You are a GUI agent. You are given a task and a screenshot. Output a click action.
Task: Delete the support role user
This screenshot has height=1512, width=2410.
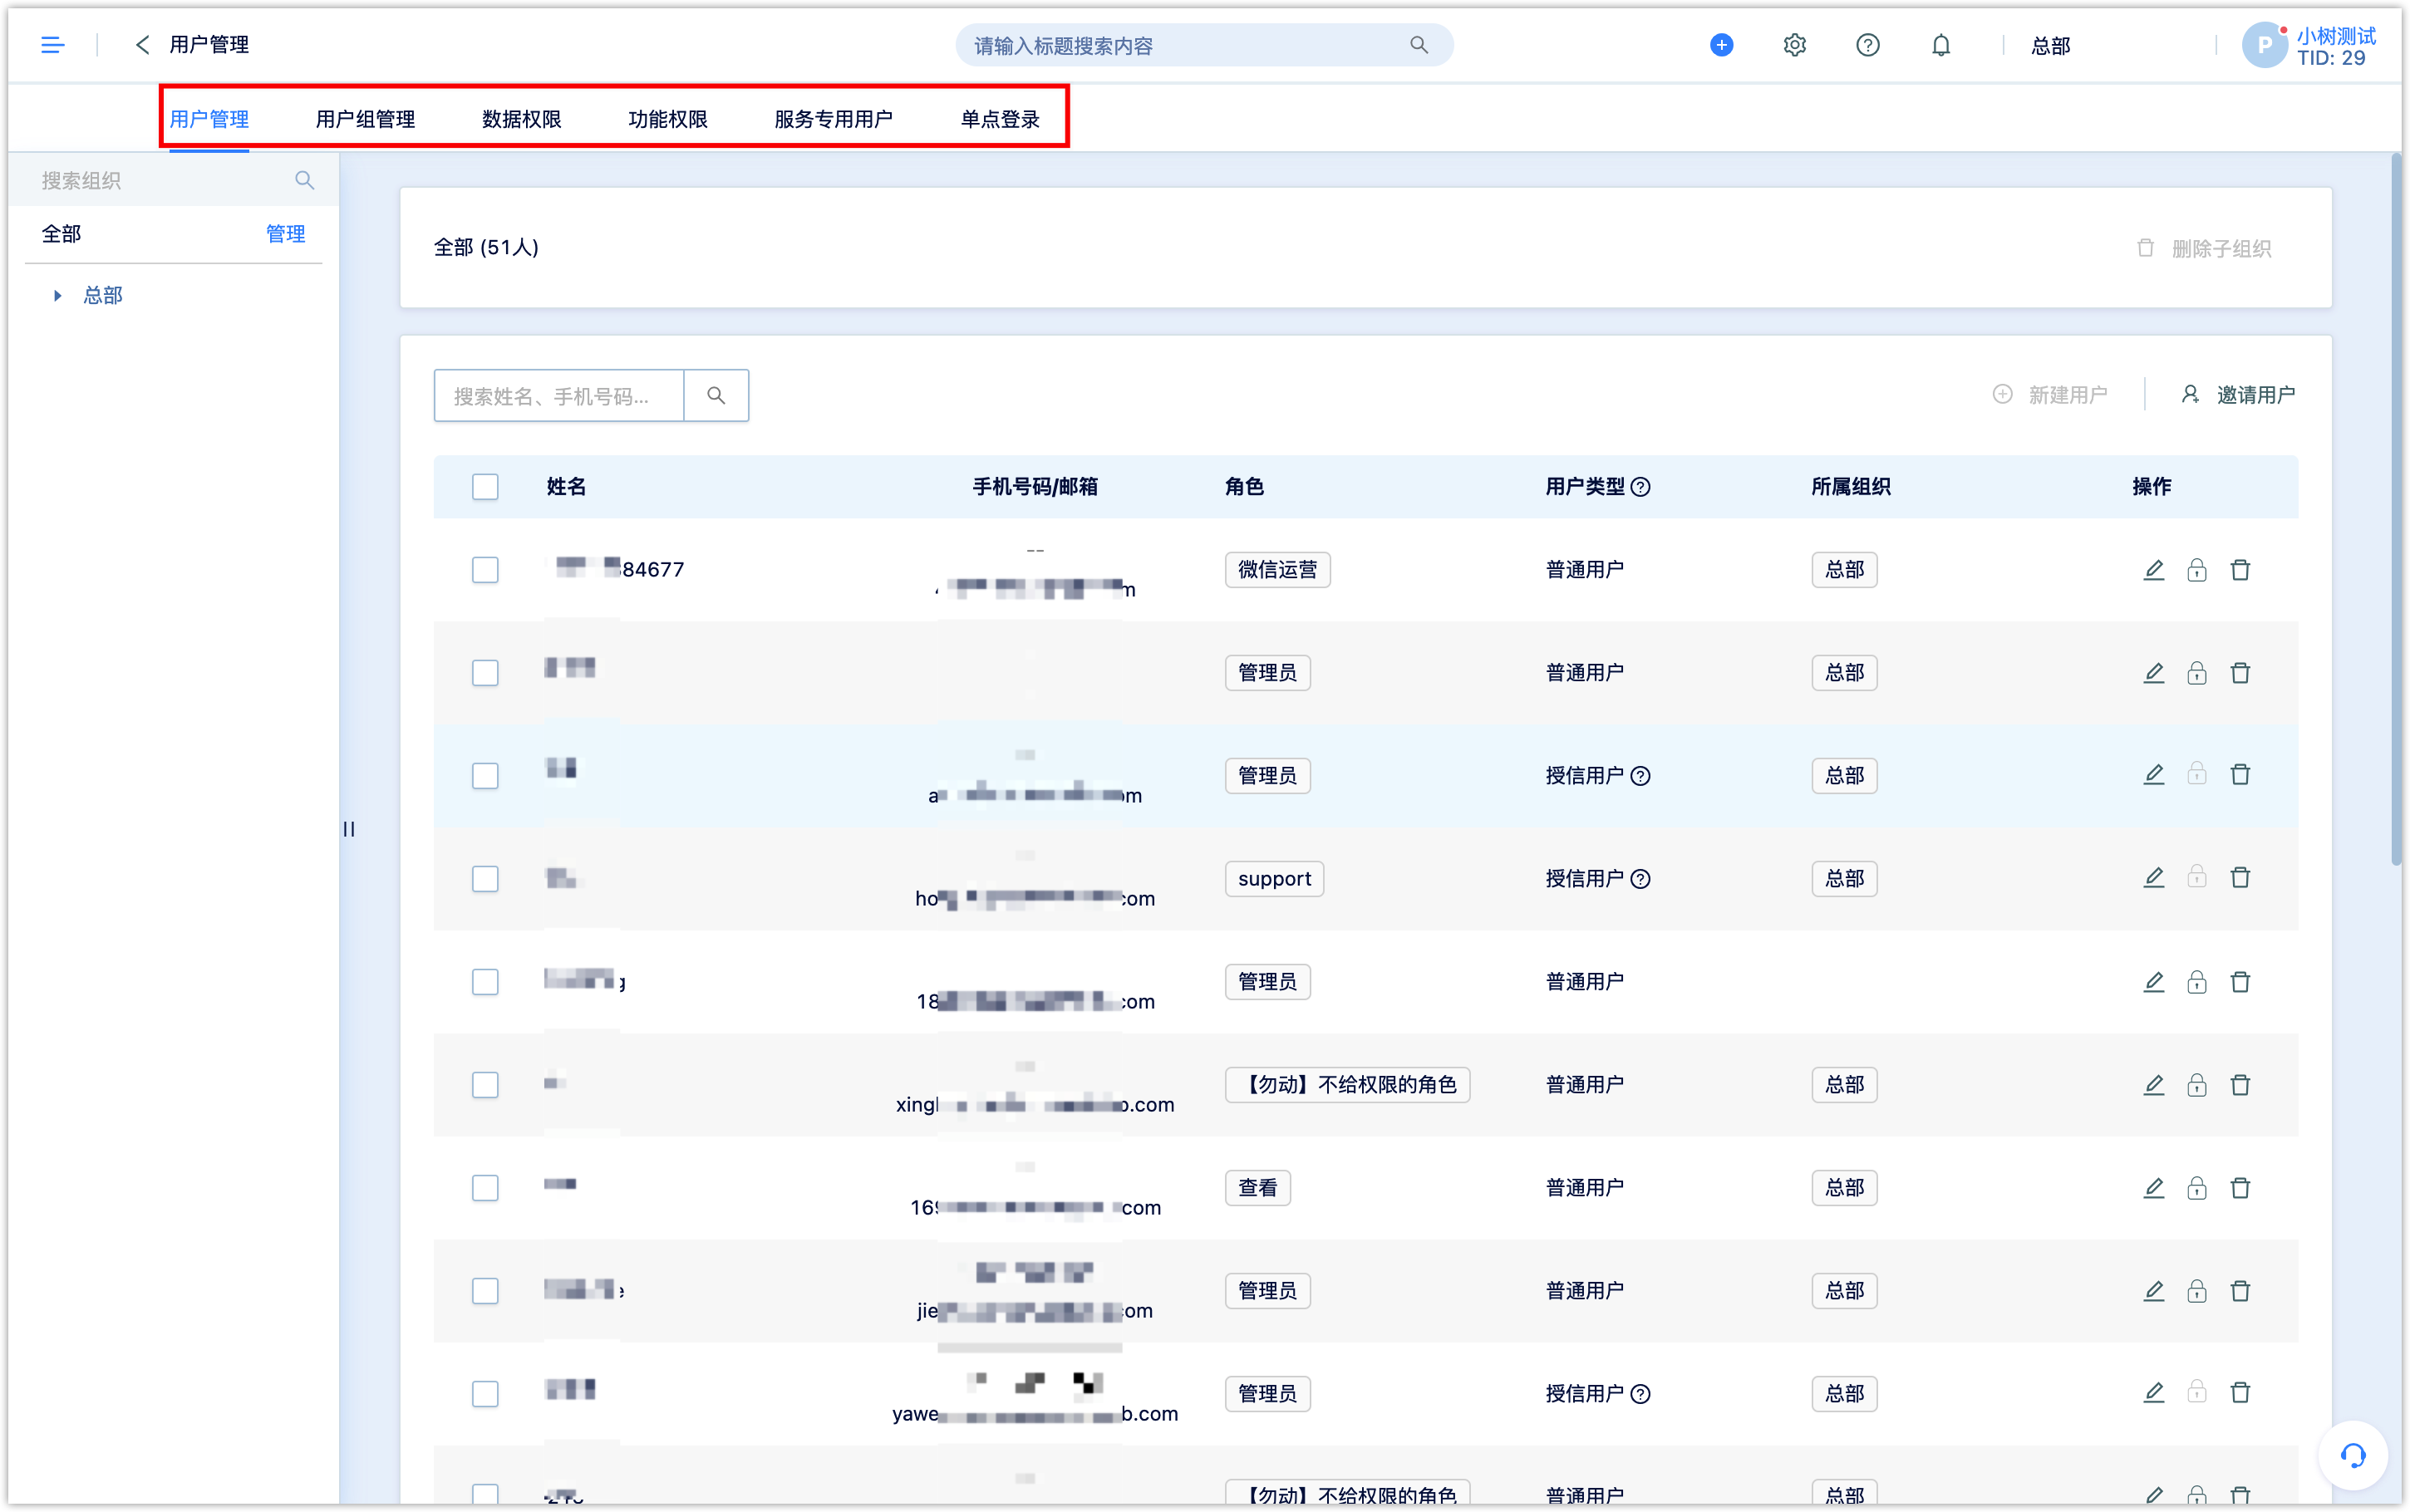2240,878
